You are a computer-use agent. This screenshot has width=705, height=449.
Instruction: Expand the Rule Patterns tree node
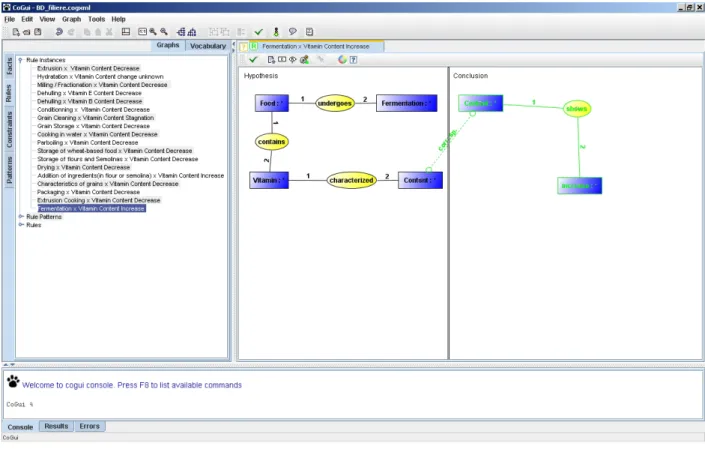click(x=21, y=217)
